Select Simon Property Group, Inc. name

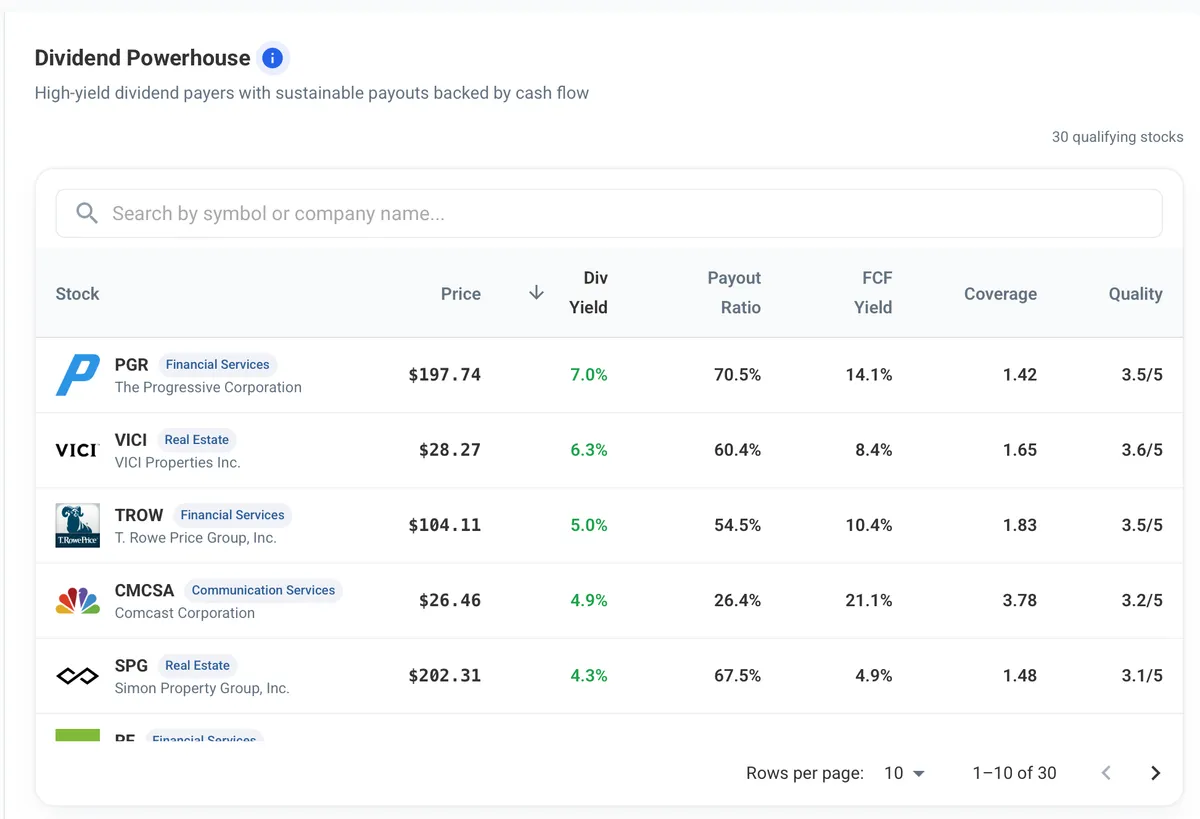[202, 688]
